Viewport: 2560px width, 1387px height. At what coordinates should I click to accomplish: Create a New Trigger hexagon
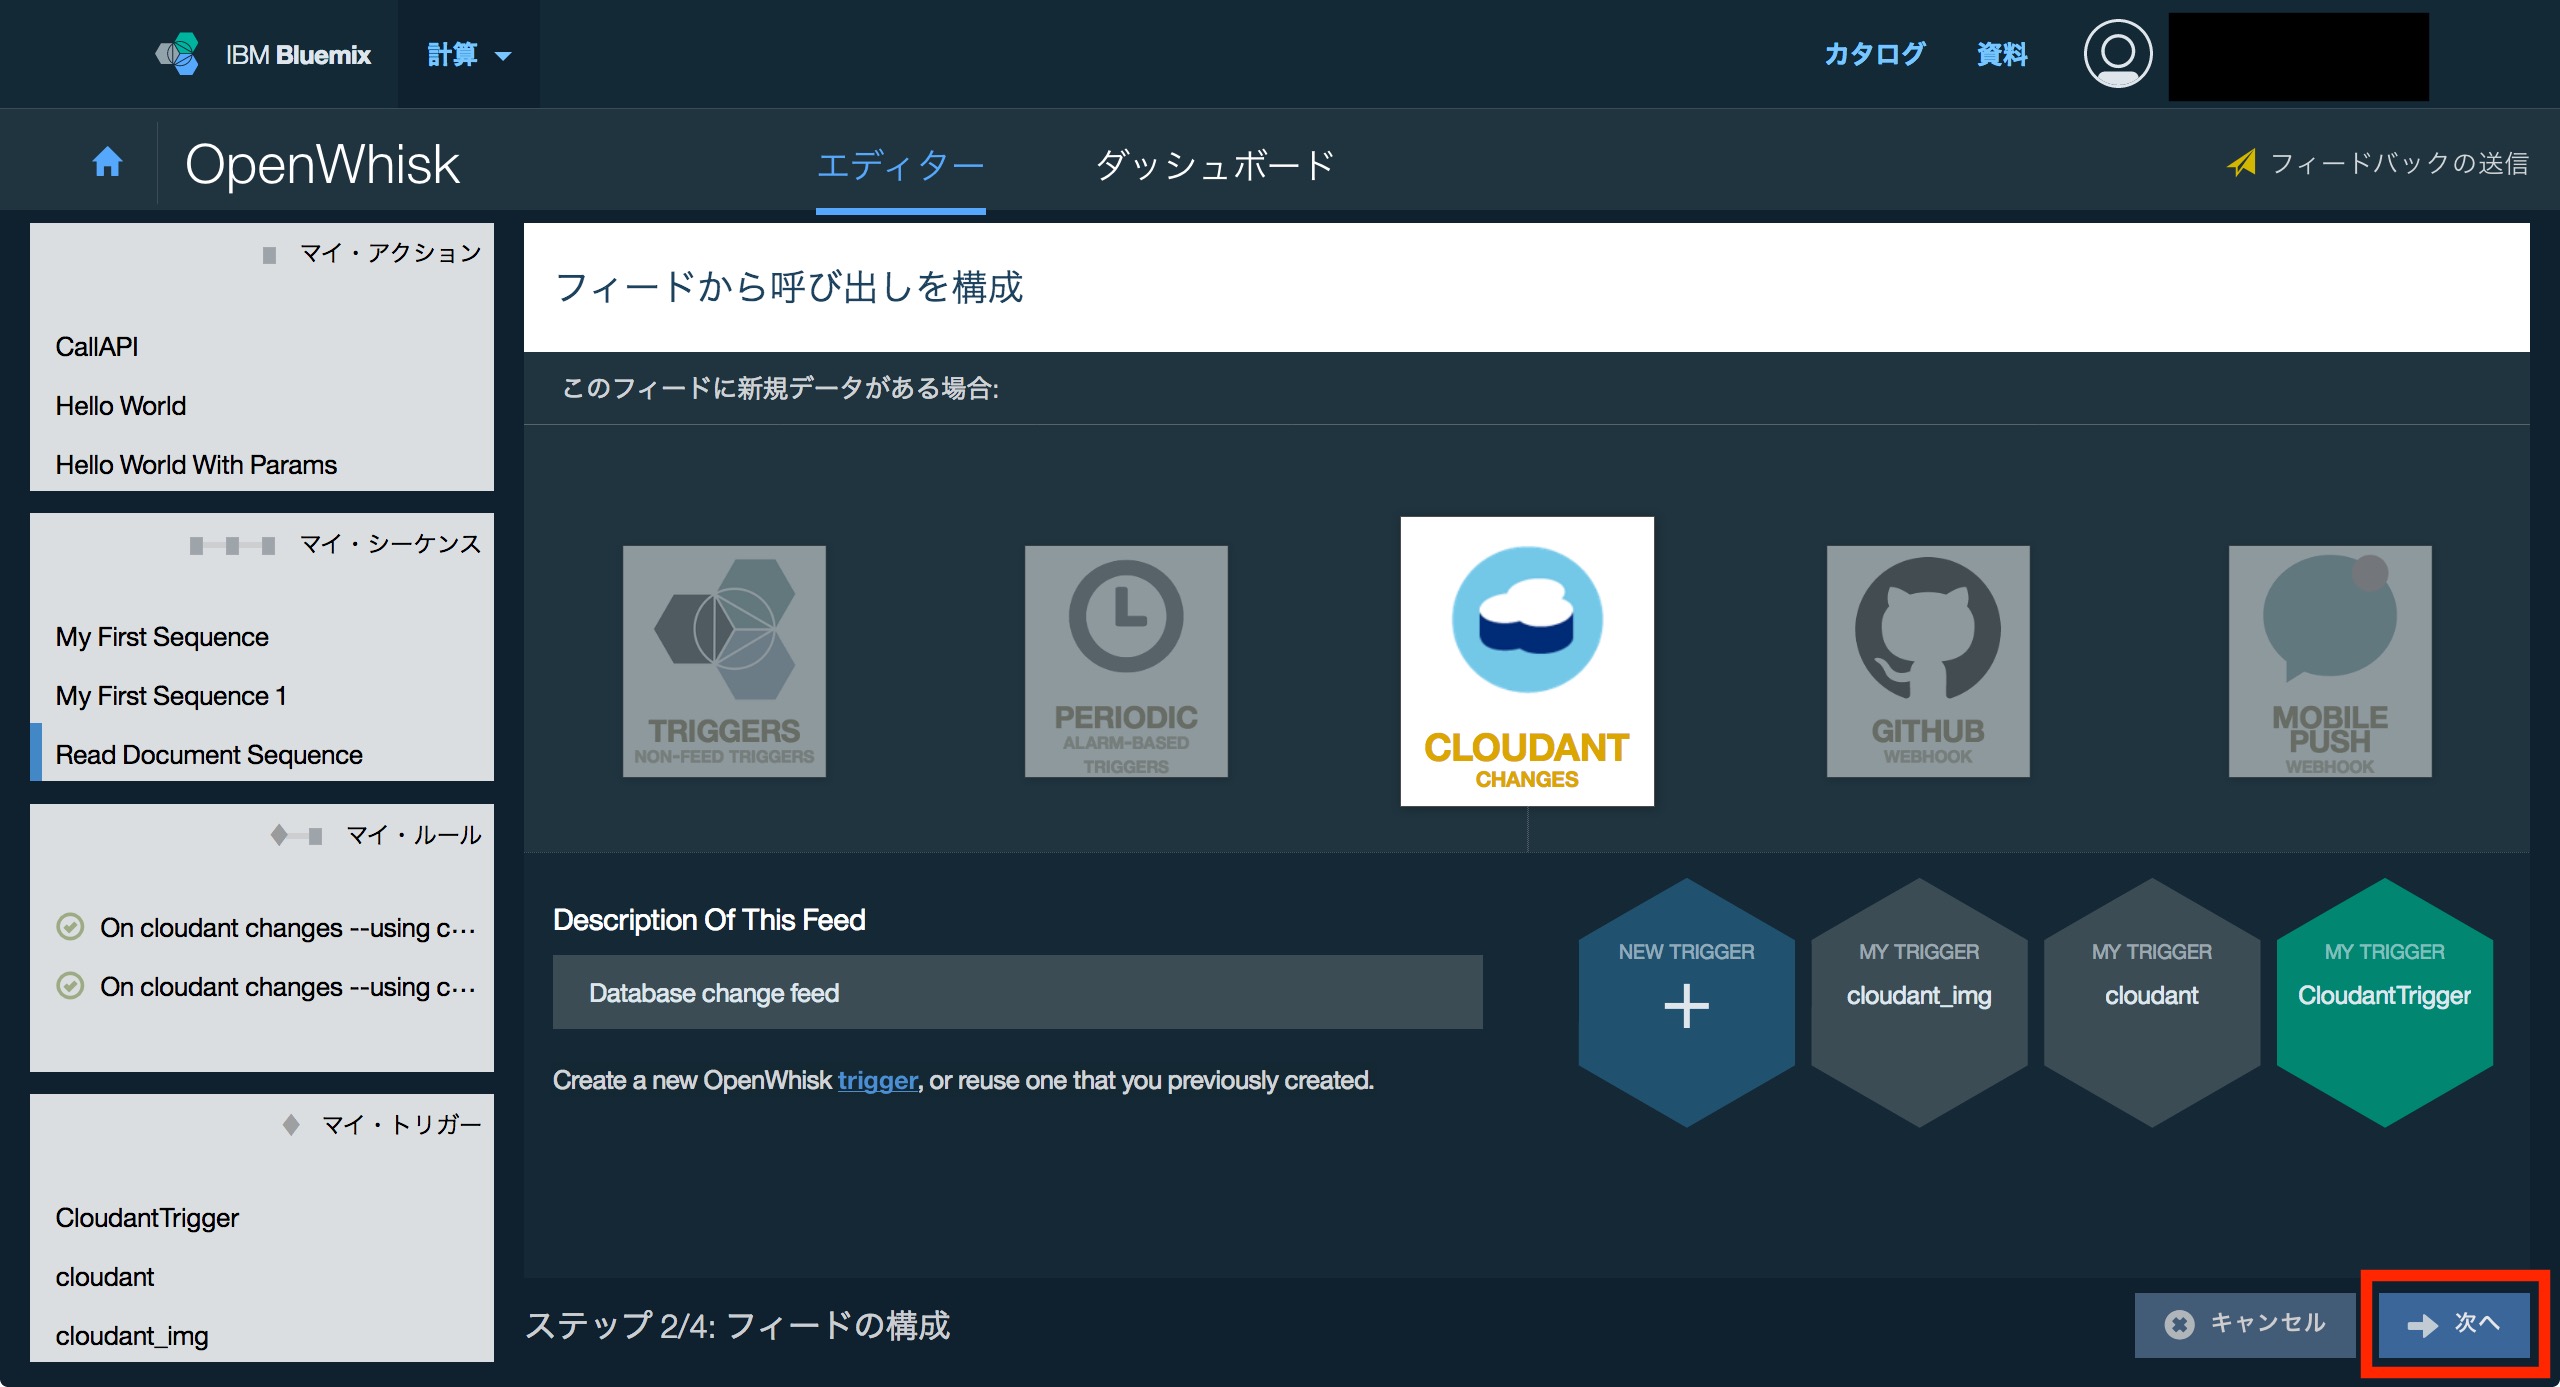[1686, 1003]
